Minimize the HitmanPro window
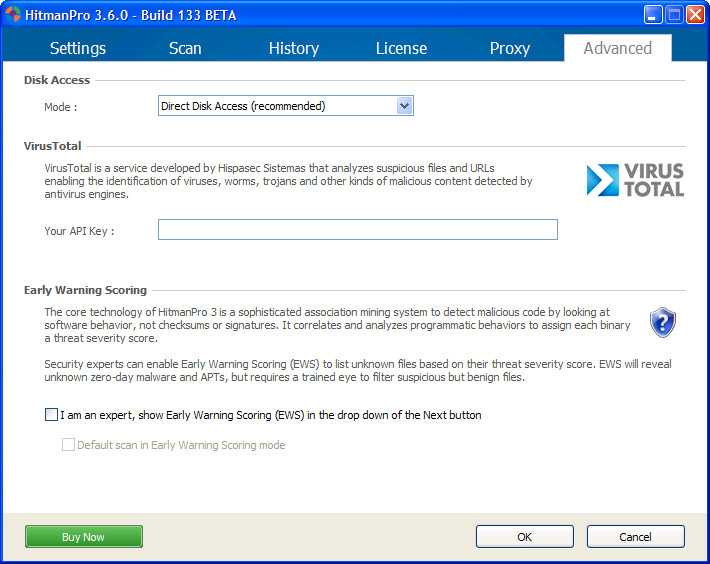 point(652,15)
